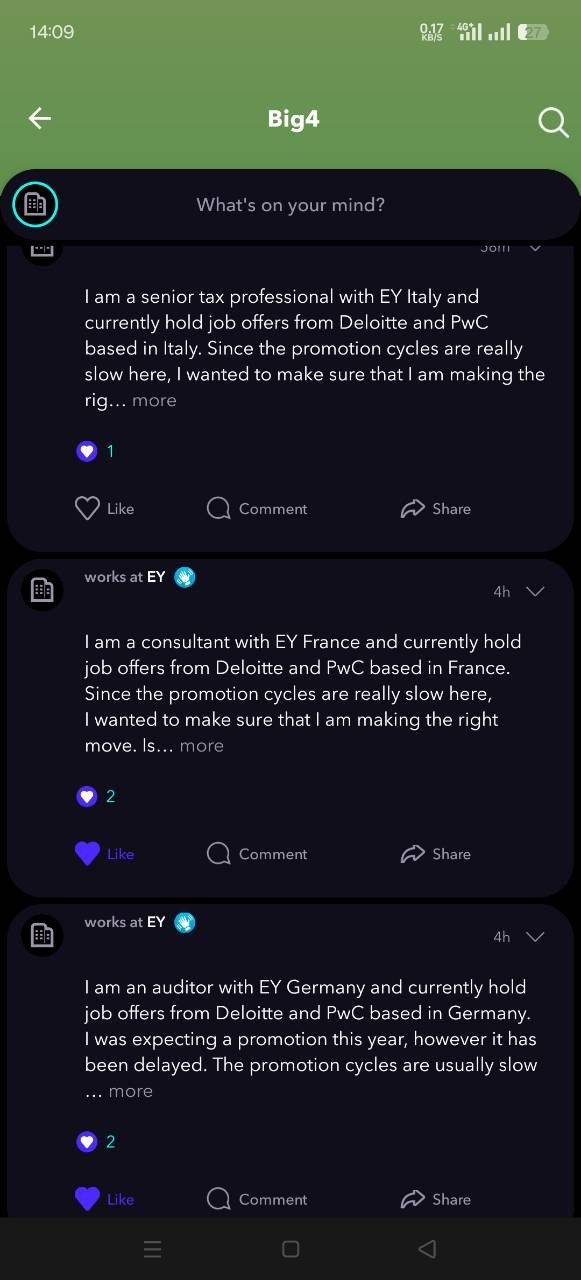
Task: Expand the EY France post with more
Action: pos(201,745)
